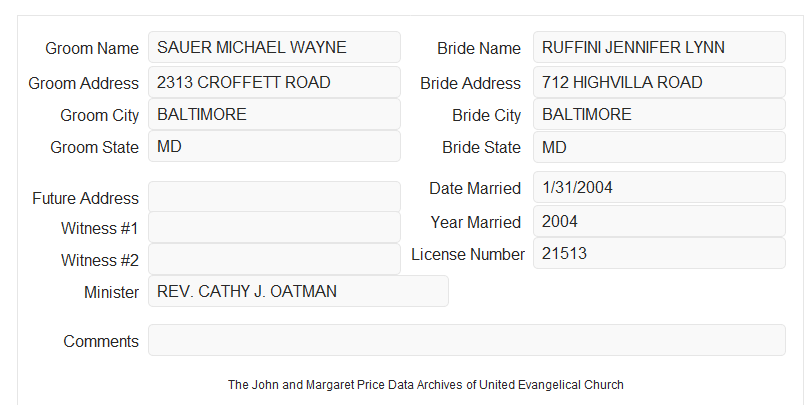805x405 pixels.
Task: Click the License Number label
Action: tap(468, 255)
